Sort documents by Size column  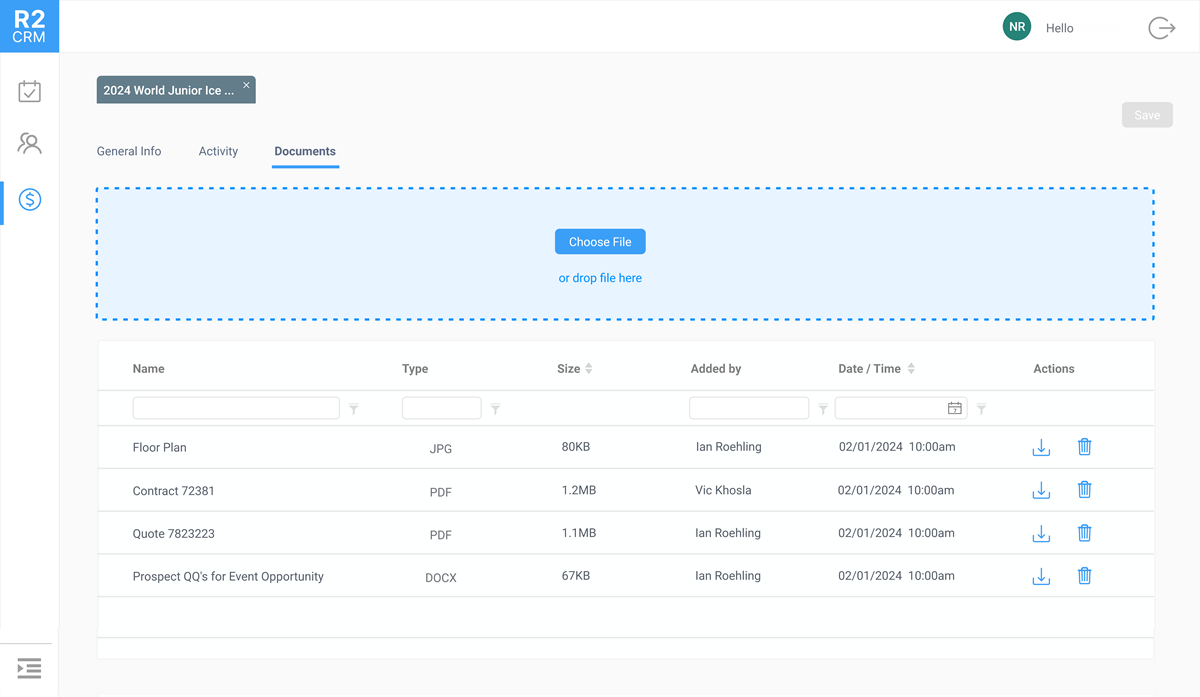(x=588, y=369)
